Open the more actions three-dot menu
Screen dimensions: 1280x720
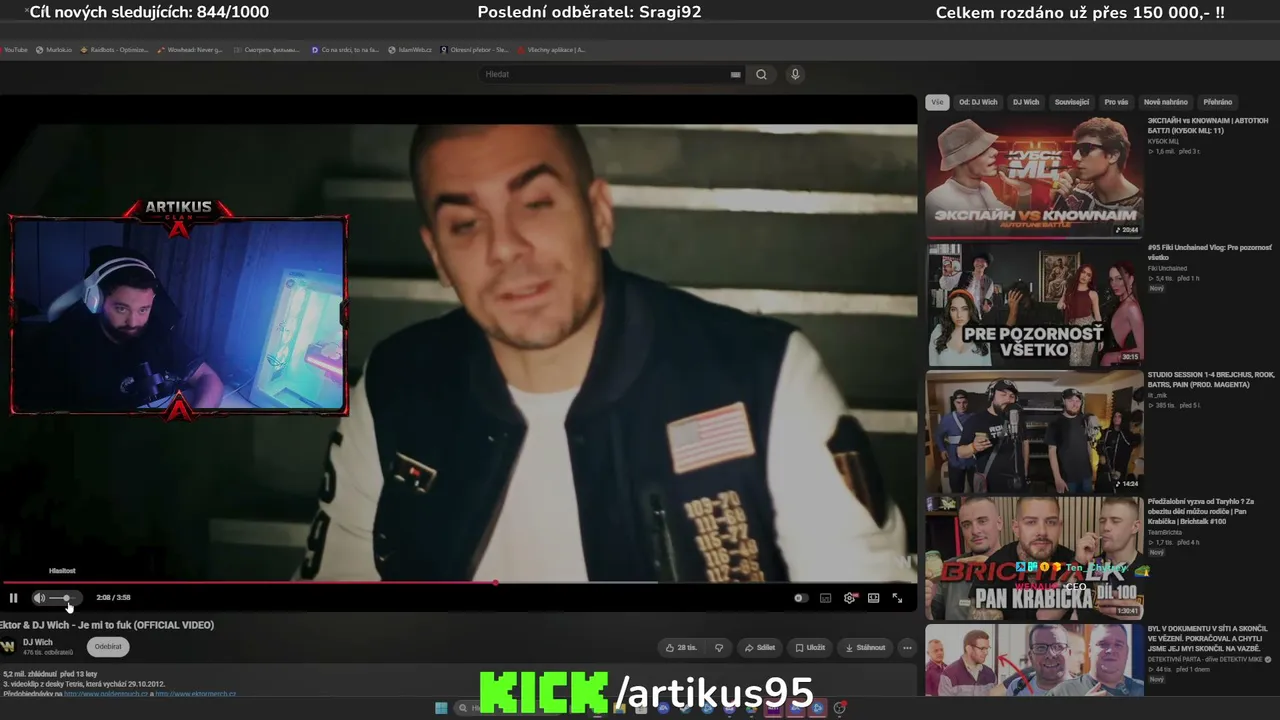tap(907, 648)
